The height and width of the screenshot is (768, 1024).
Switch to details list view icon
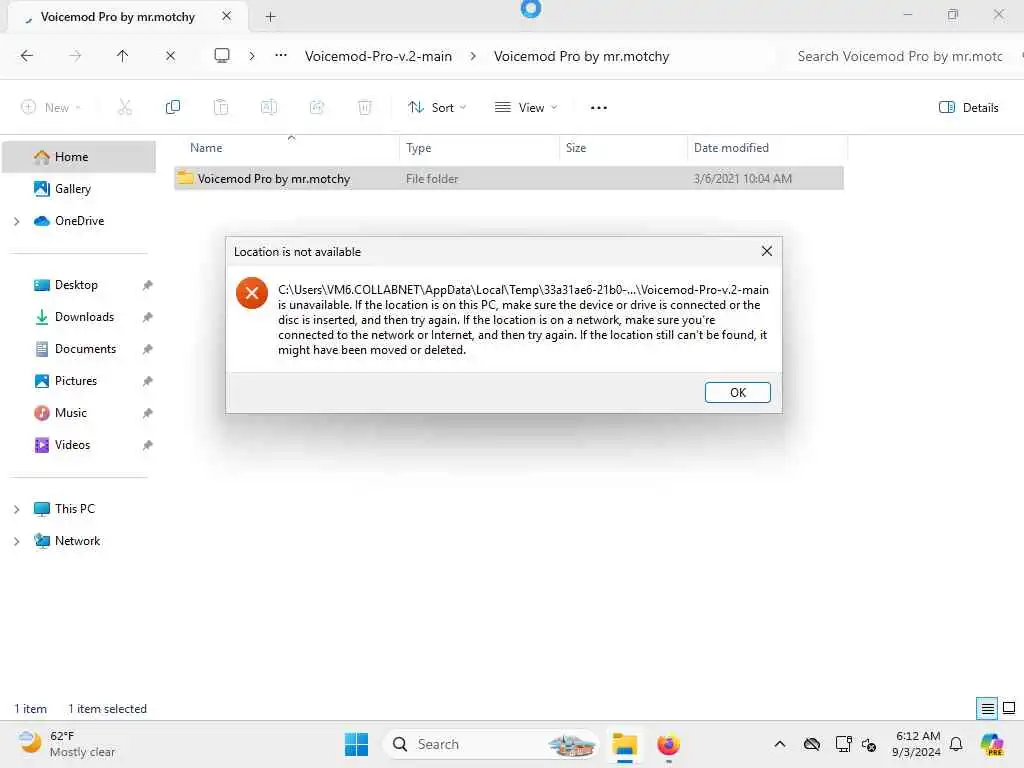[x=987, y=708]
